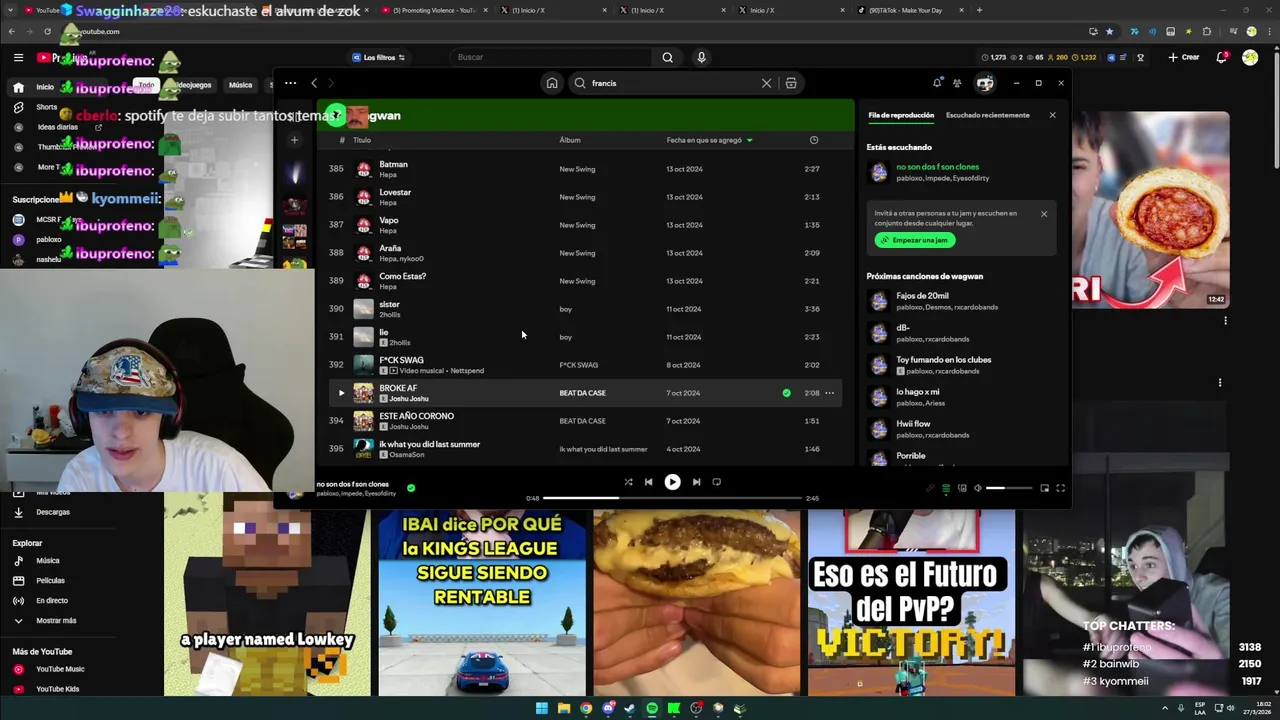Open connect-to-device icon in player bar

point(962,488)
